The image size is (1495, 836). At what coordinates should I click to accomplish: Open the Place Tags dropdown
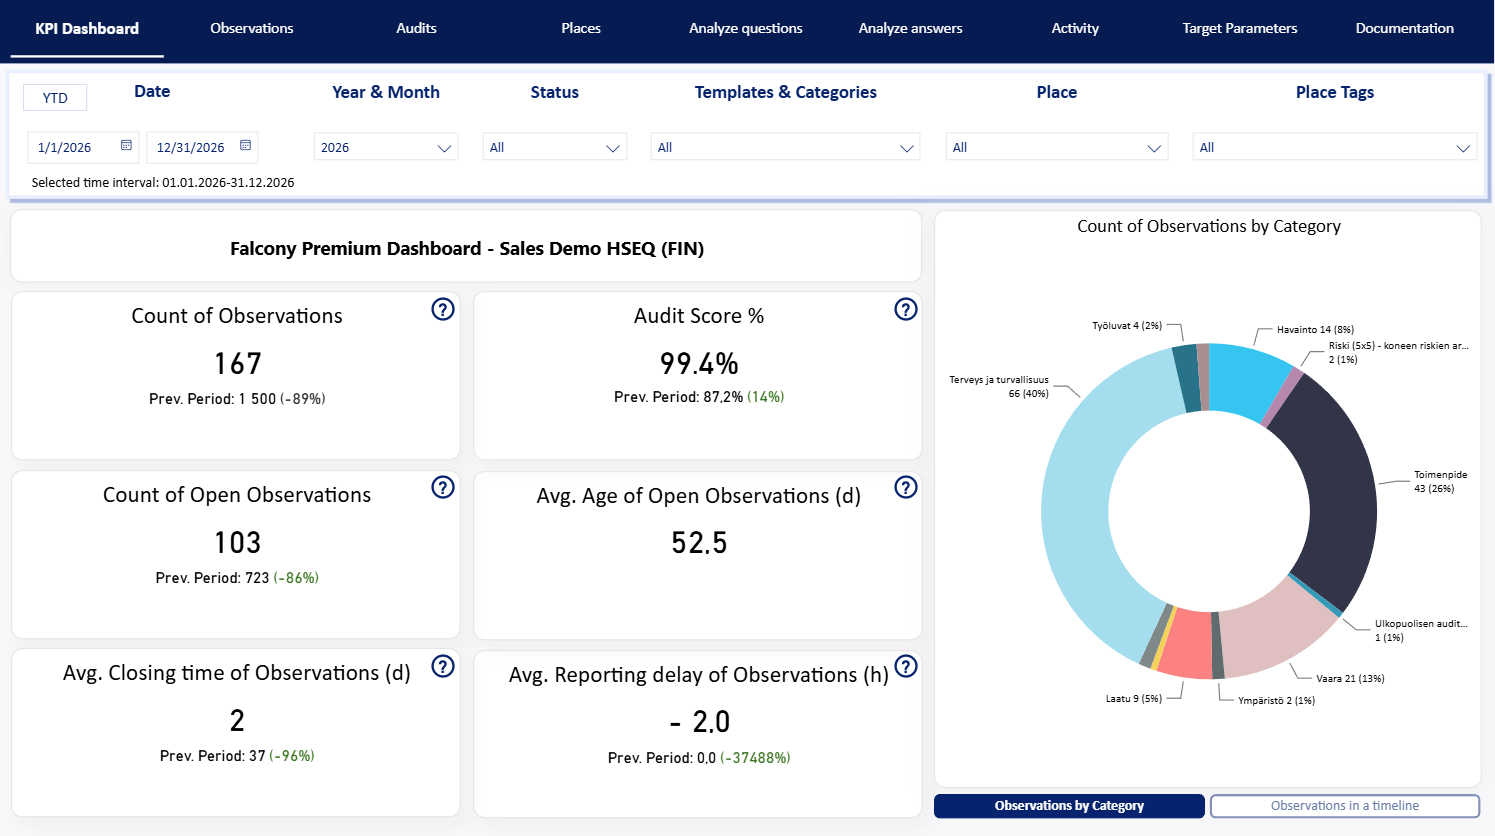pyautogui.click(x=1334, y=148)
